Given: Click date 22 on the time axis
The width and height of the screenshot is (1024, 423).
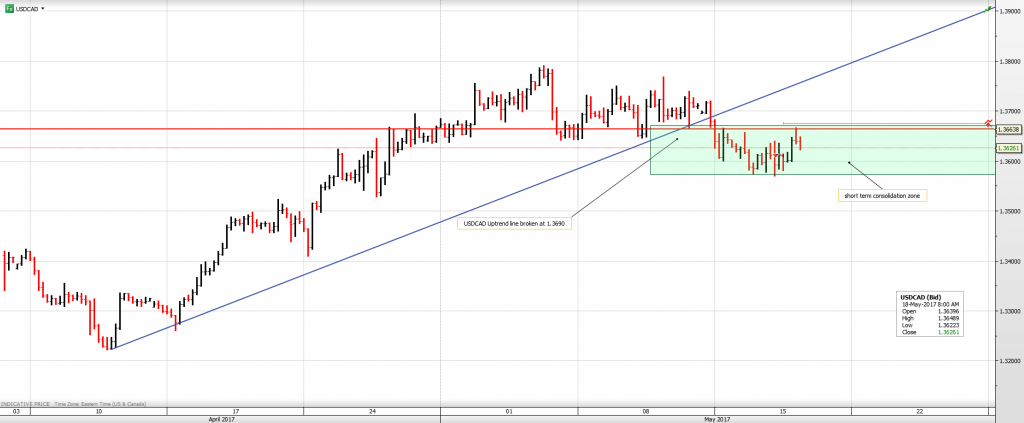Looking at the screenshot, I should (918, 411).
